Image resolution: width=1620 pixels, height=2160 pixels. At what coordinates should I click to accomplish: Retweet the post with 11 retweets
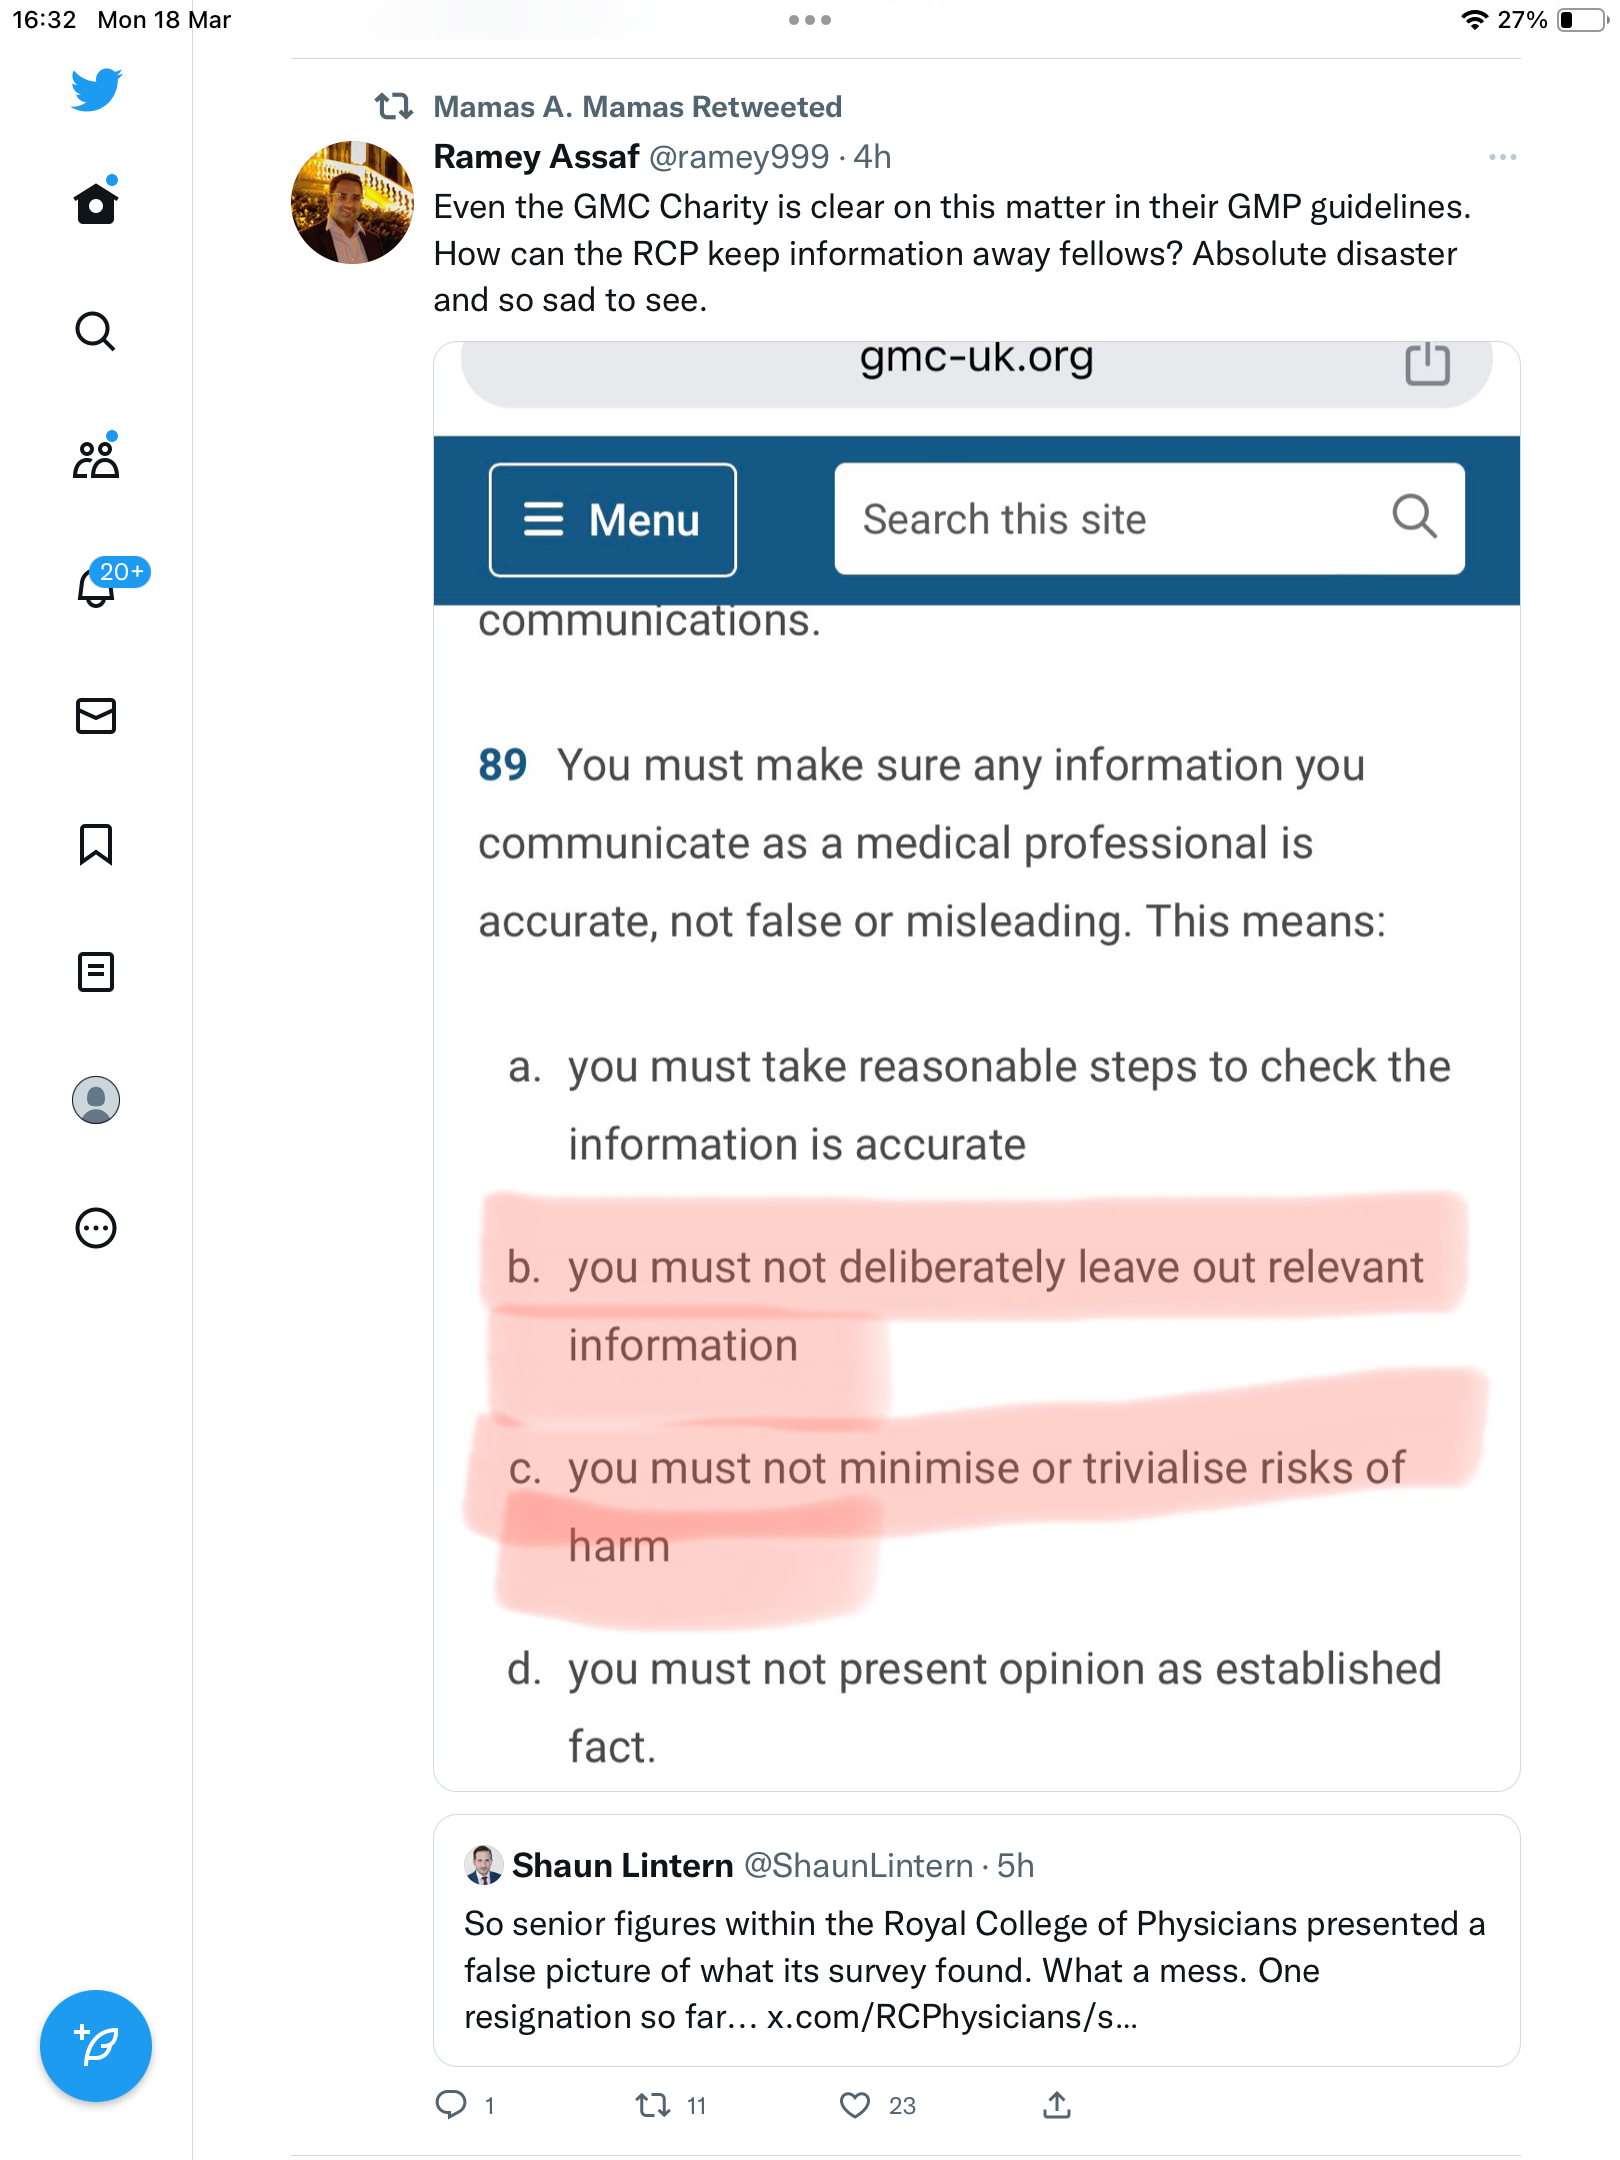652,2105
